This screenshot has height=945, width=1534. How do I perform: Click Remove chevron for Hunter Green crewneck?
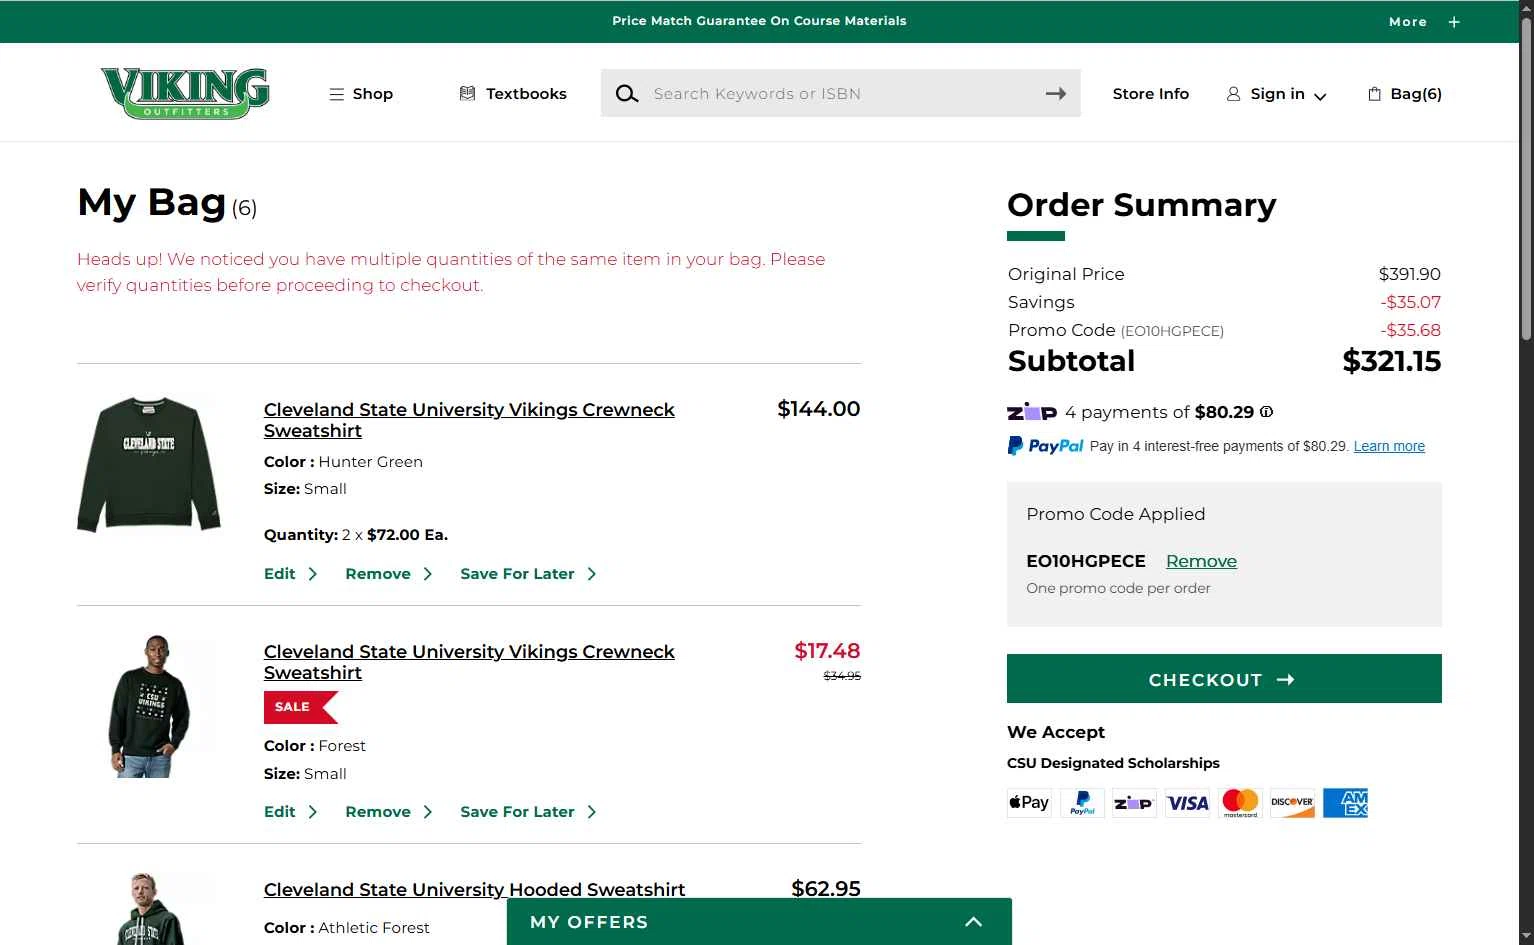[x=428, y=574]
